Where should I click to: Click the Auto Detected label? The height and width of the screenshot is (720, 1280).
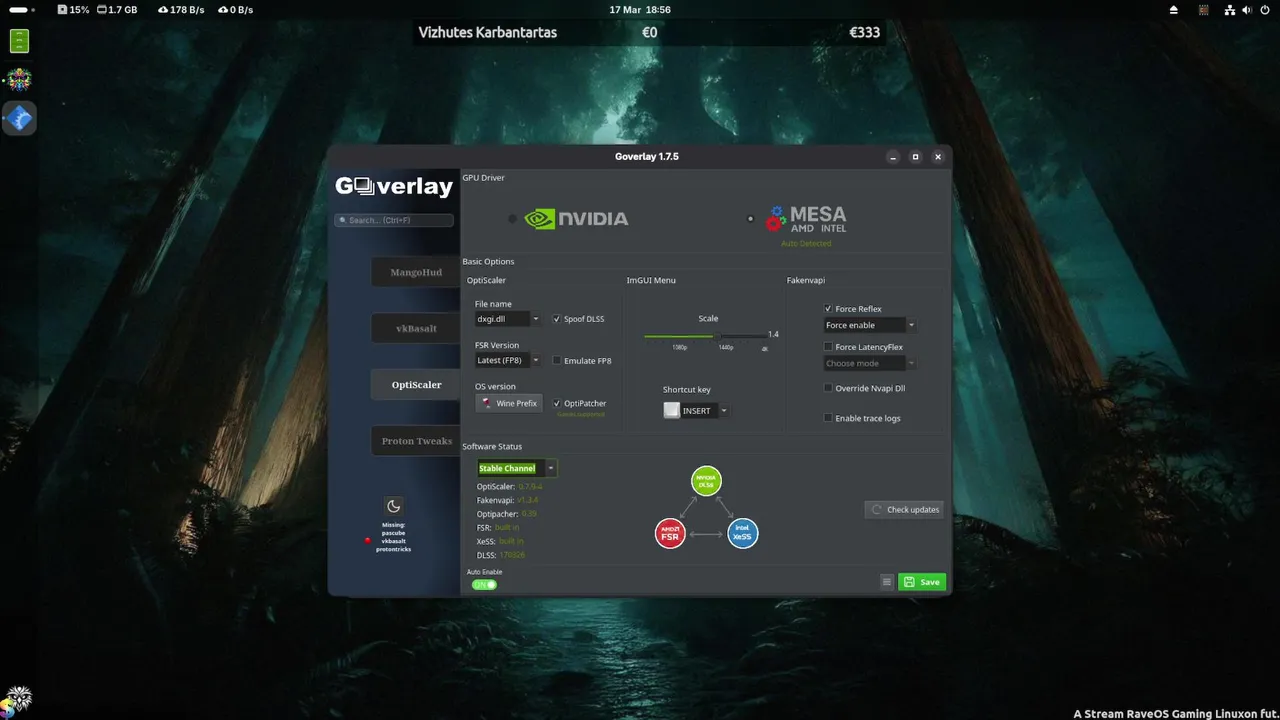[806, 243]
